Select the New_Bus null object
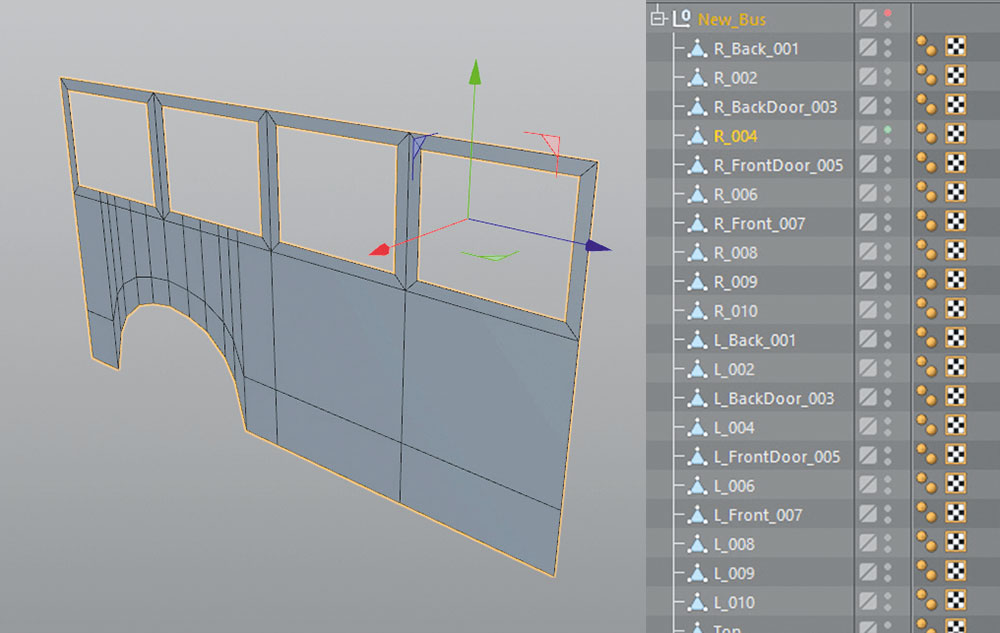1000x633 pixels. [732, 20]
